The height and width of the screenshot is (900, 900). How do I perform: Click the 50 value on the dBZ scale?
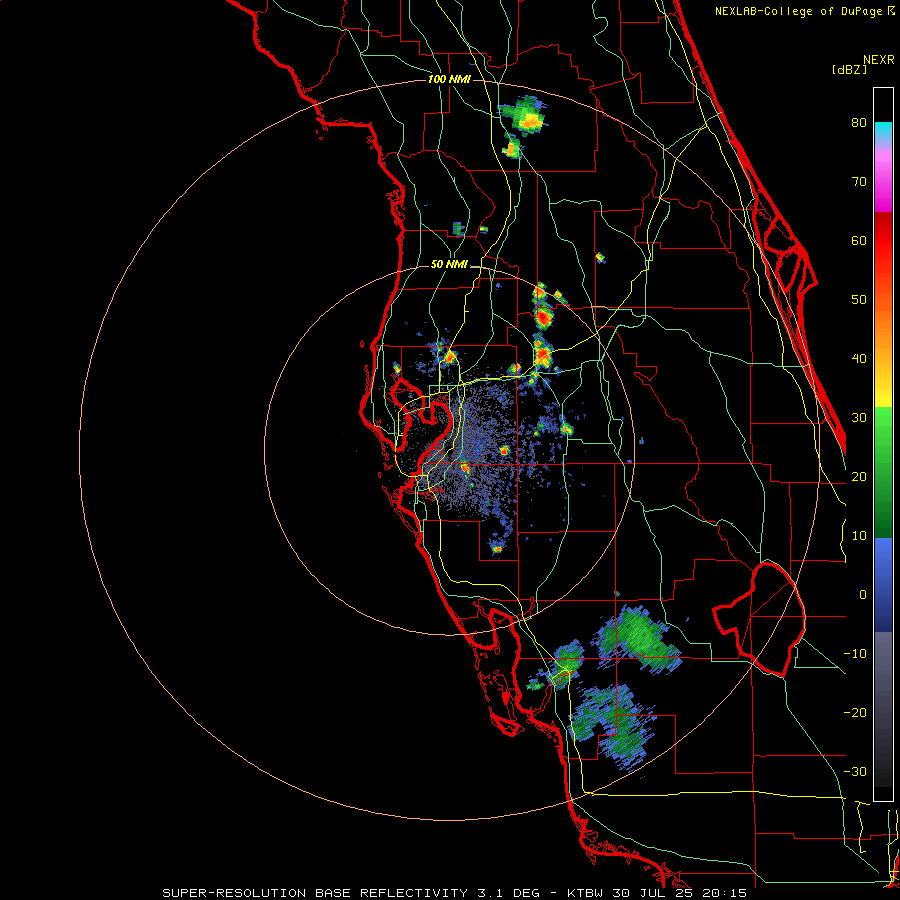coord(859,300)
